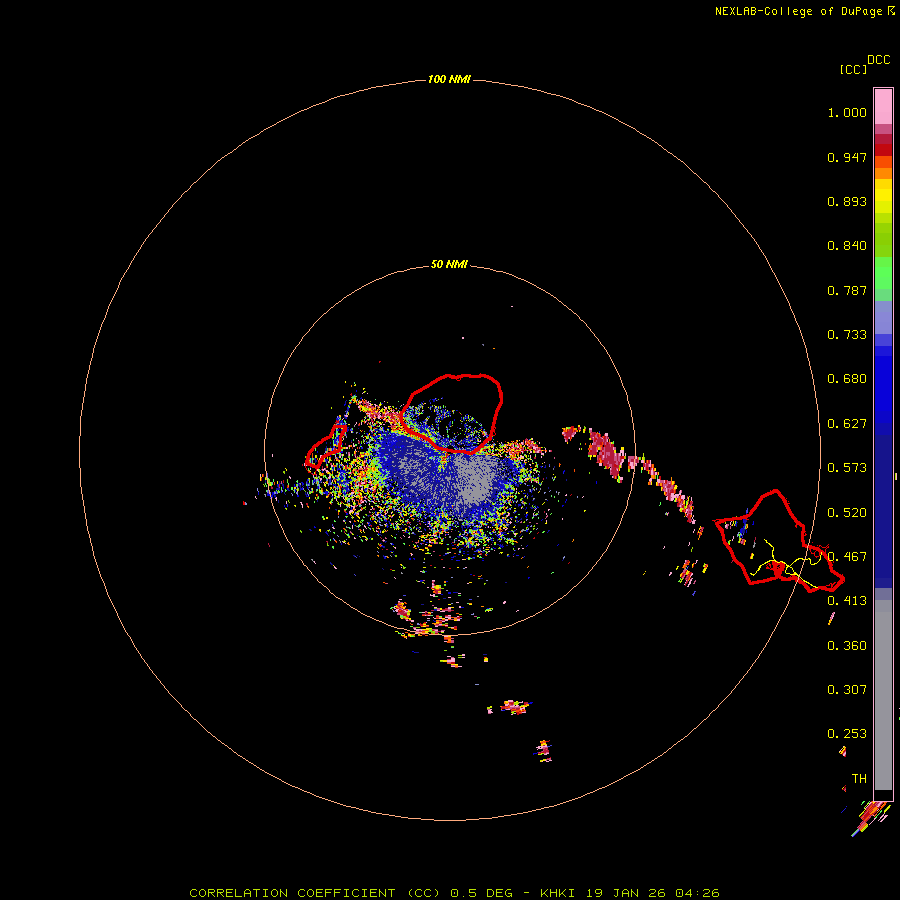Click the 0.680 color scale value
Screen dimensions: 900x900
click(x=847, y=379)
